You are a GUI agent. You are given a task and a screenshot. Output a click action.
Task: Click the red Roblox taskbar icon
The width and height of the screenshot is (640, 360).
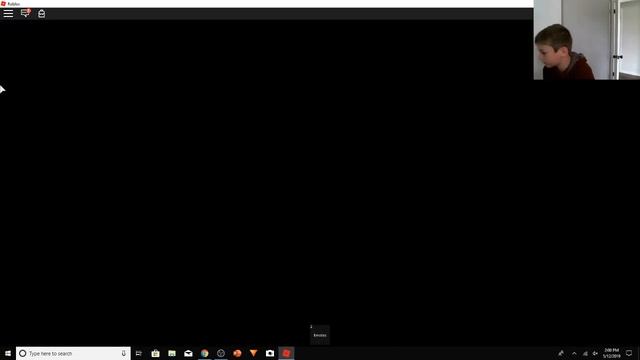(x=286, y=353)
